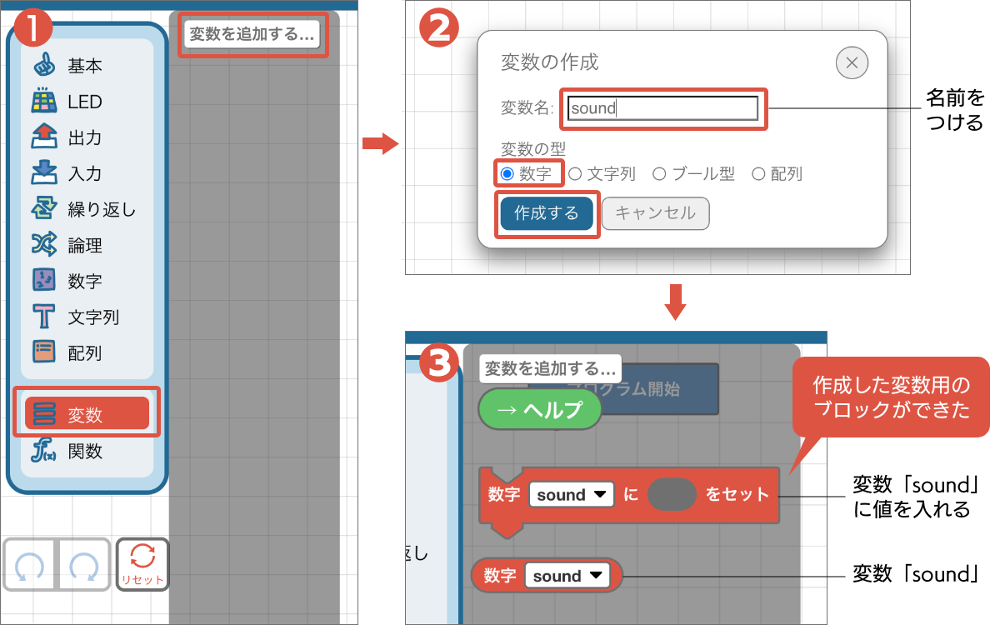Click 変数を追加する button in step 3 panel

click(550, 369)
